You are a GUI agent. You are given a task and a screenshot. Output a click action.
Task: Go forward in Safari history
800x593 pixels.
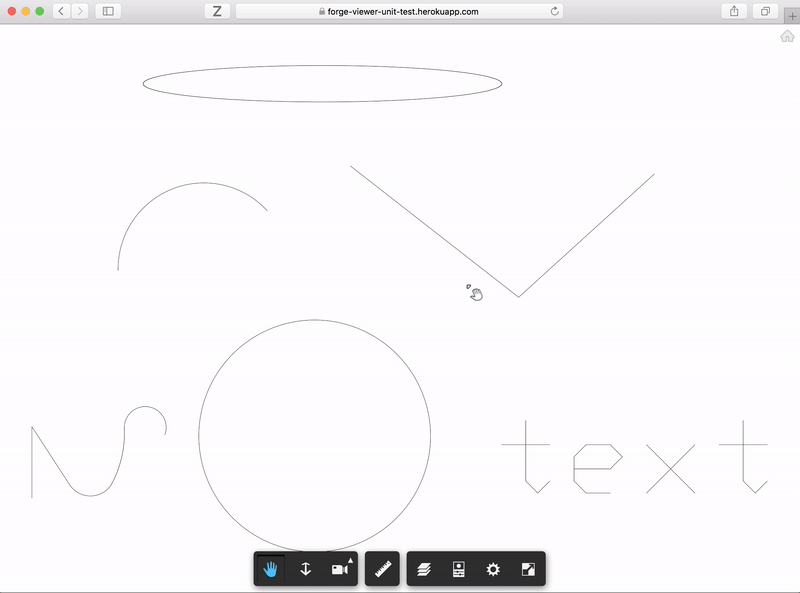[80, 11]
